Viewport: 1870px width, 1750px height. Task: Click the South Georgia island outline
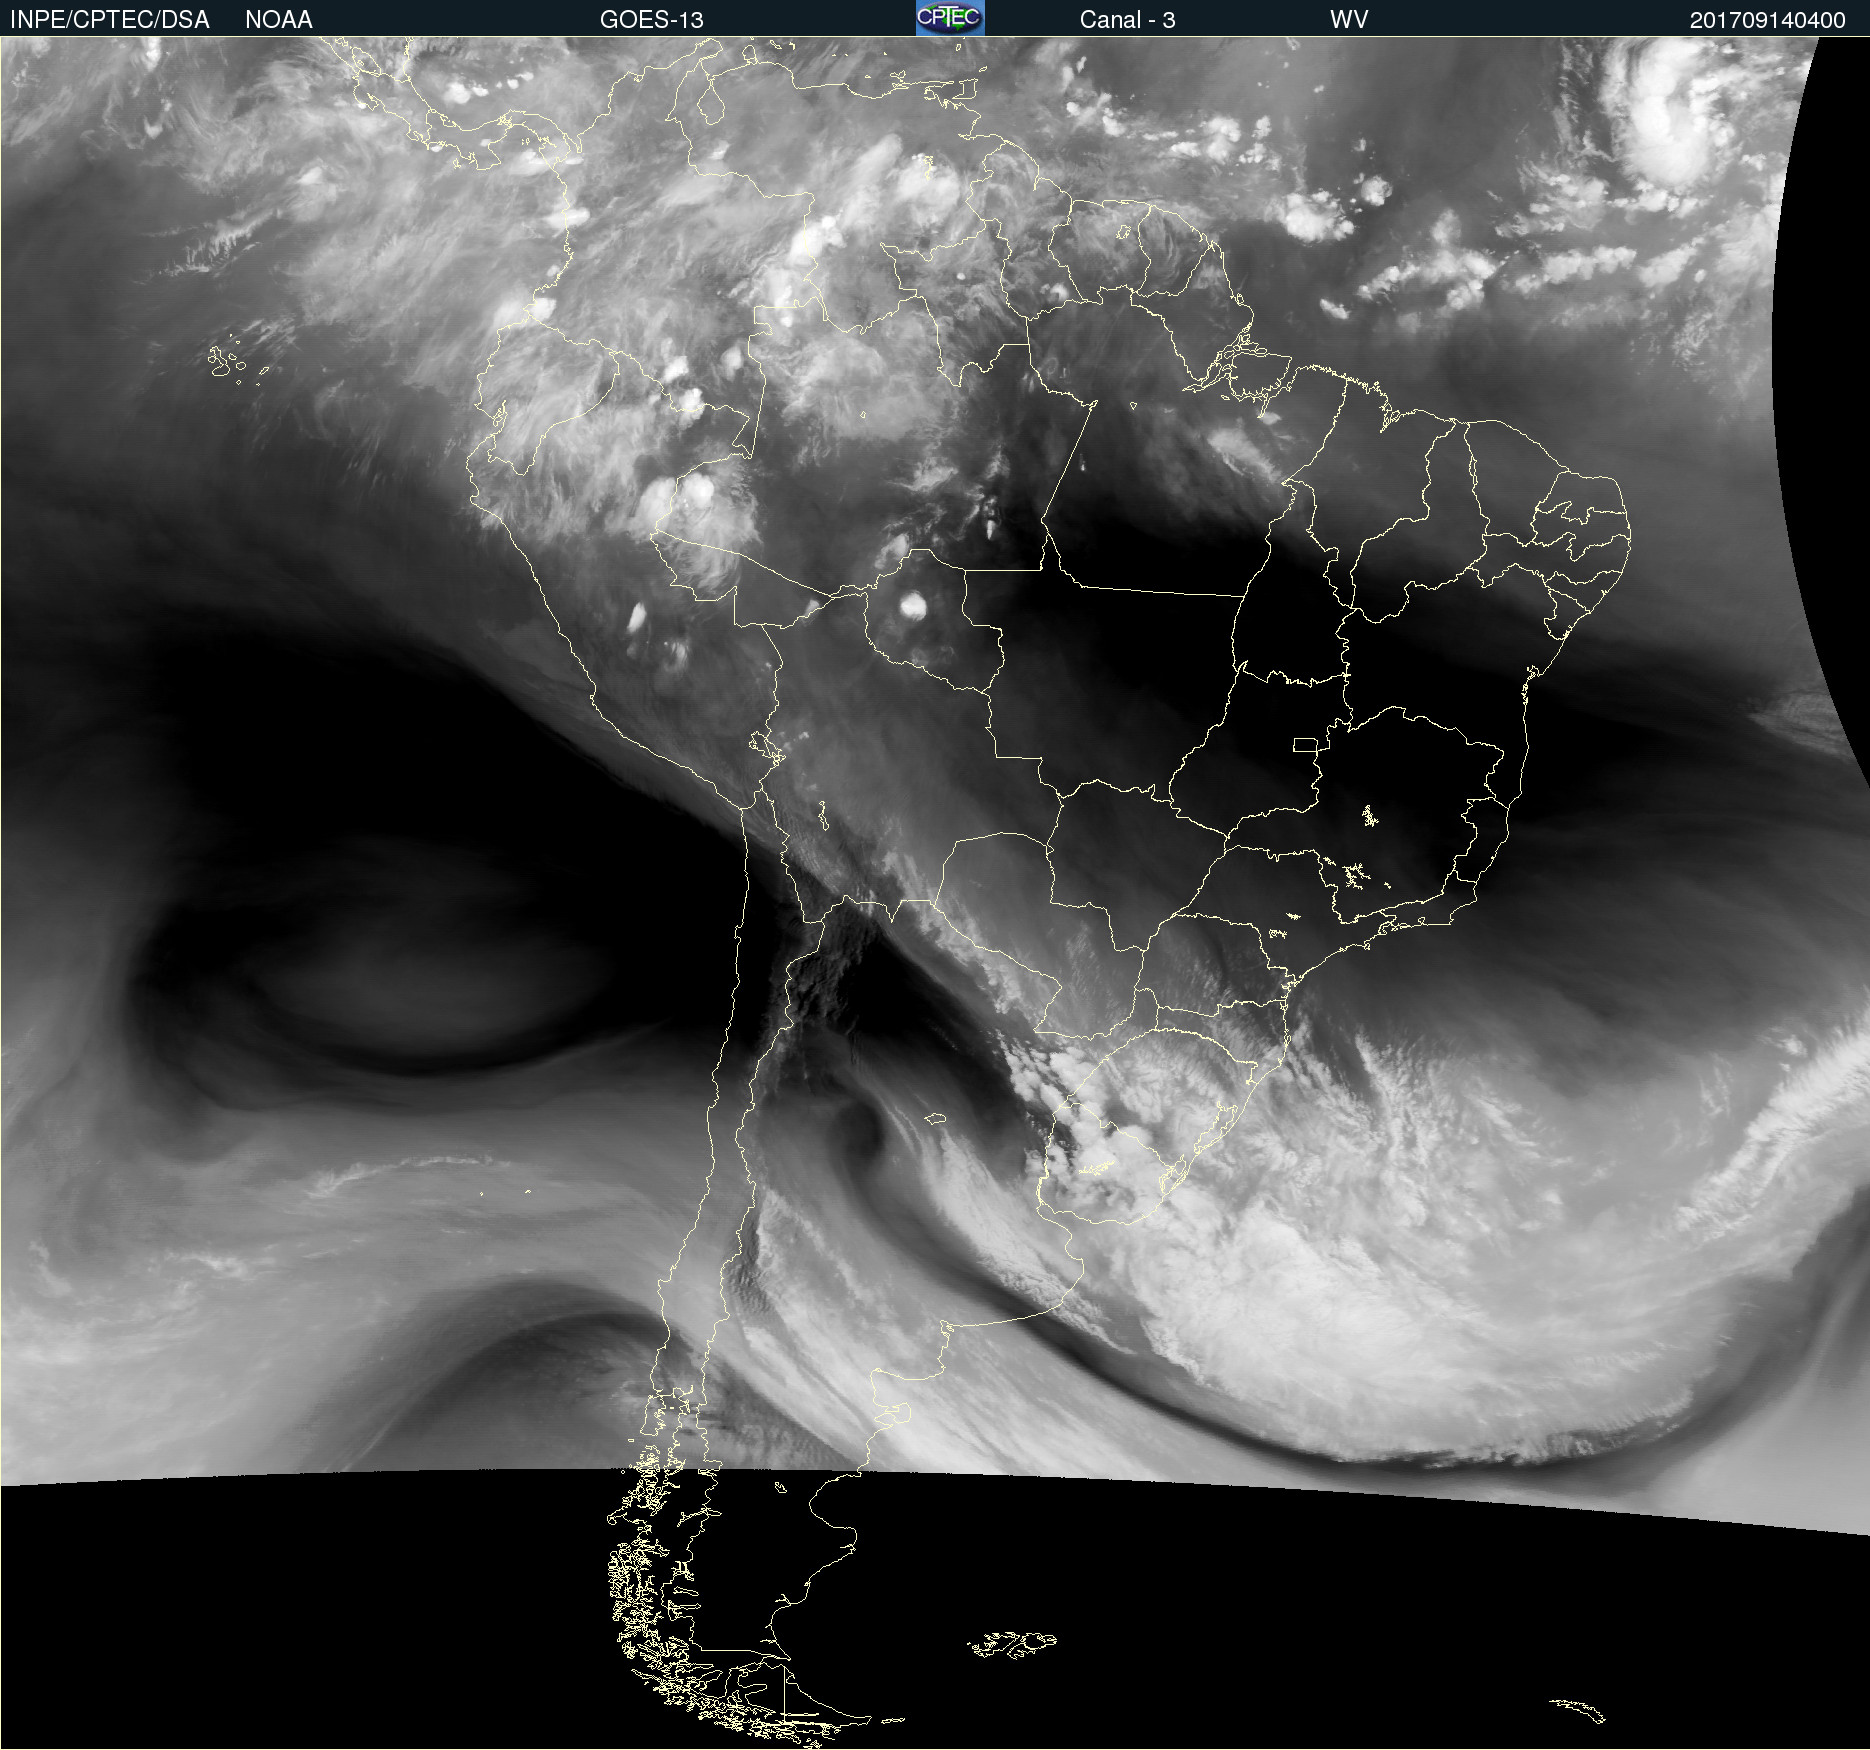click(x=1579, y=1710)
